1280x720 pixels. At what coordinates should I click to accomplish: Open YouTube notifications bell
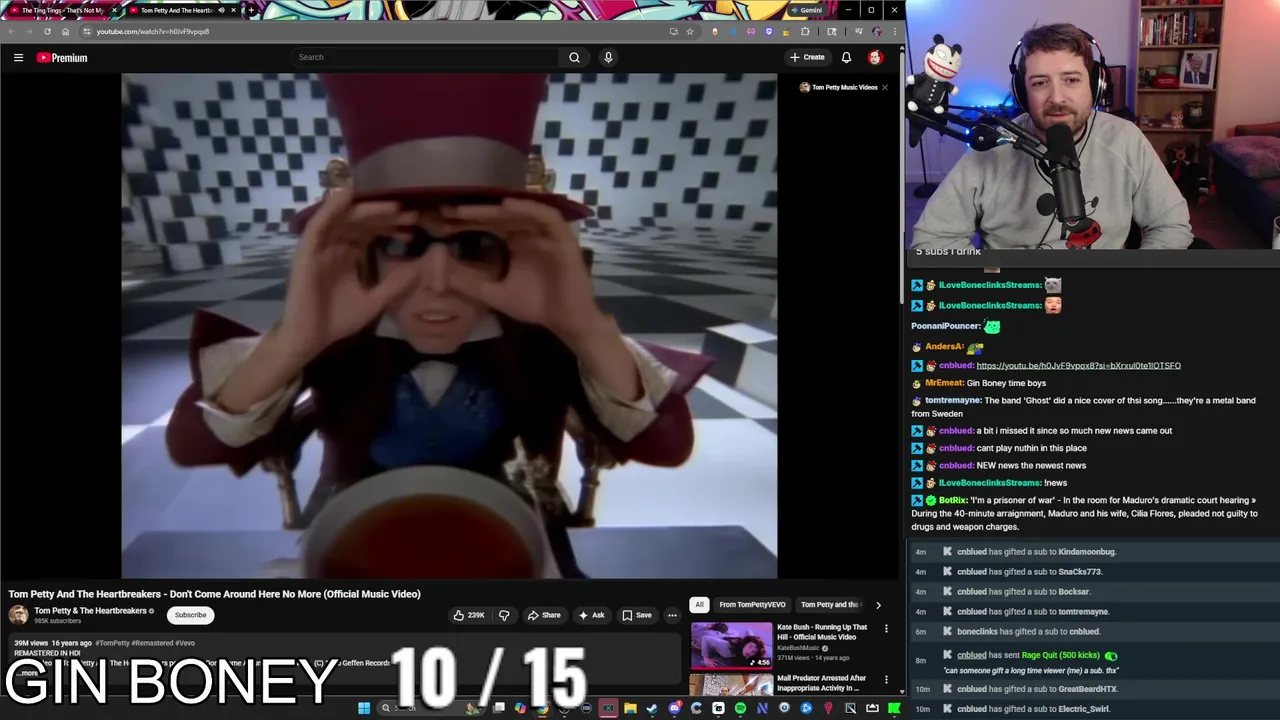click(846, 57)
